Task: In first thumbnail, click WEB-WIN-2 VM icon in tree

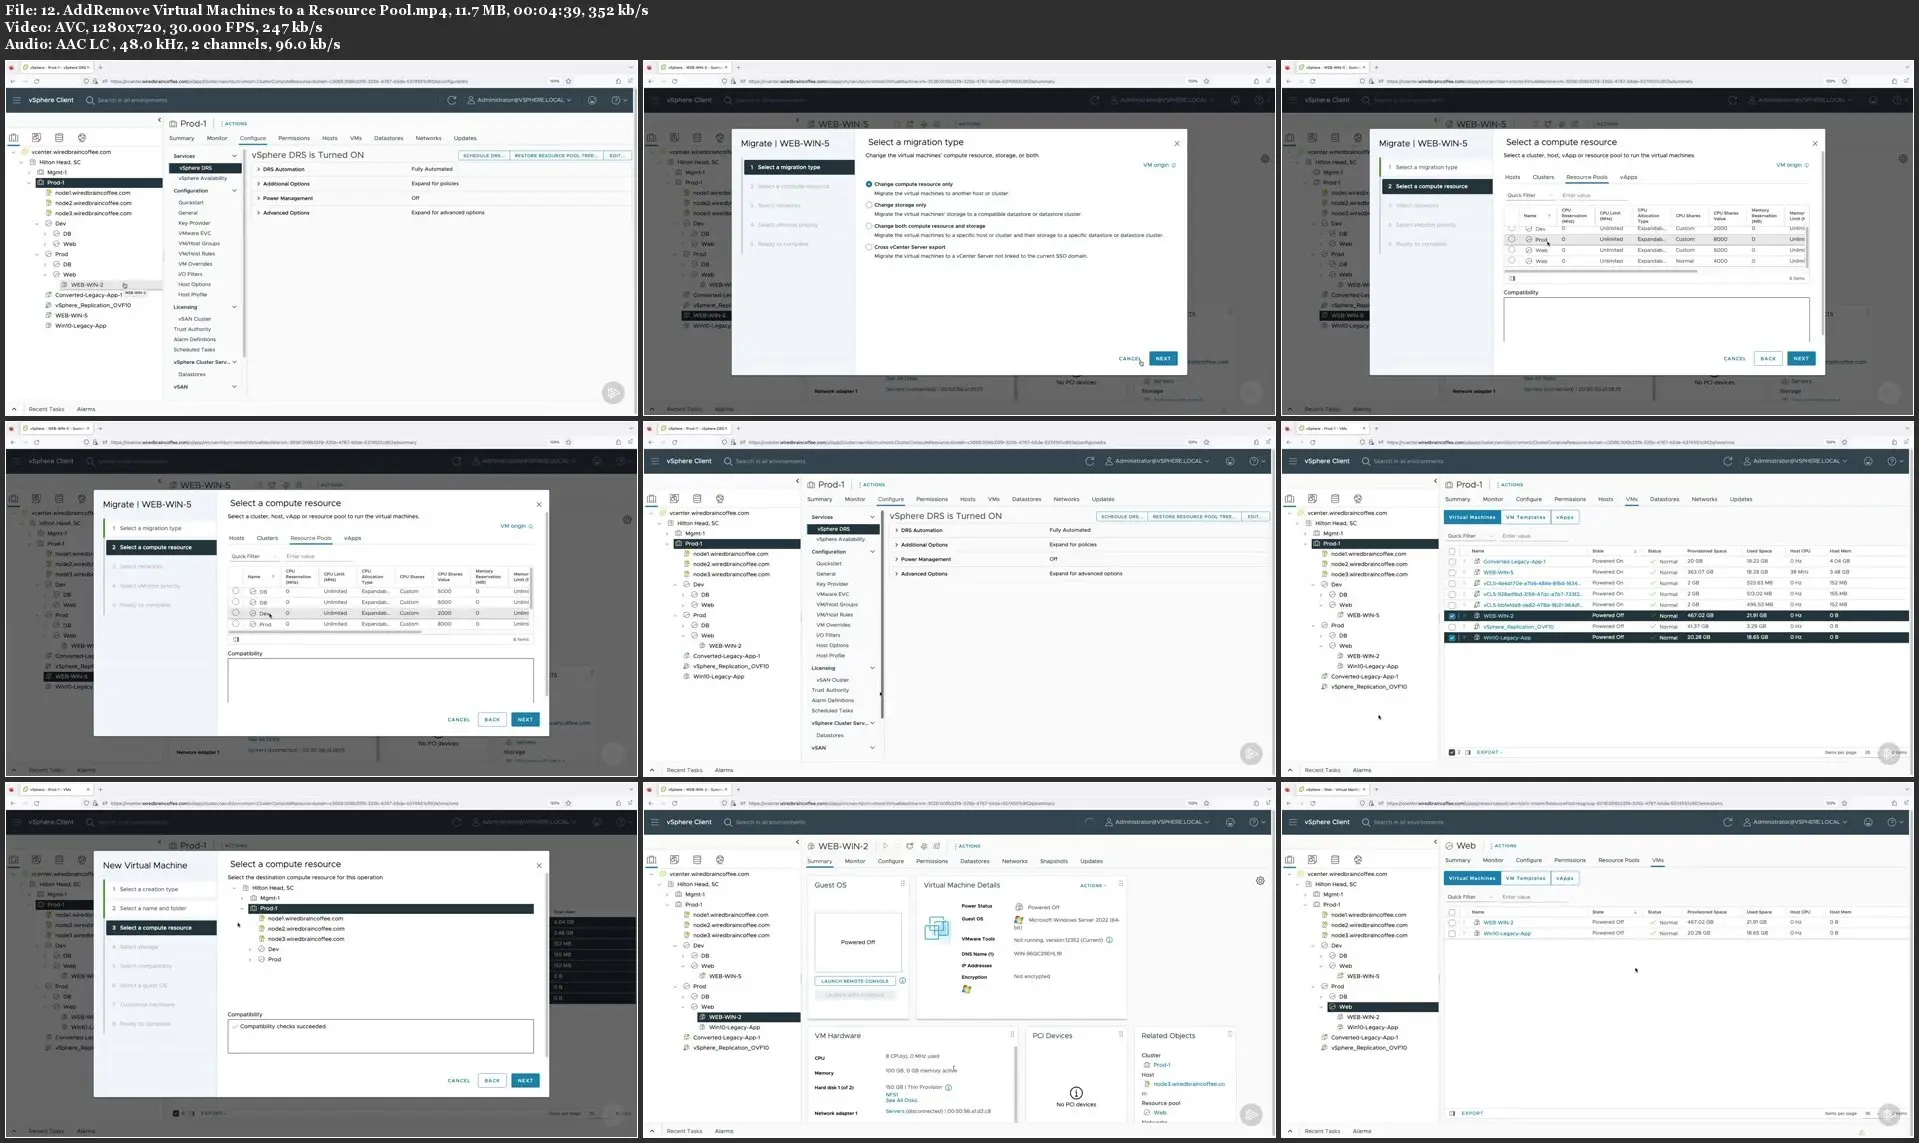Action: (66, 285)
